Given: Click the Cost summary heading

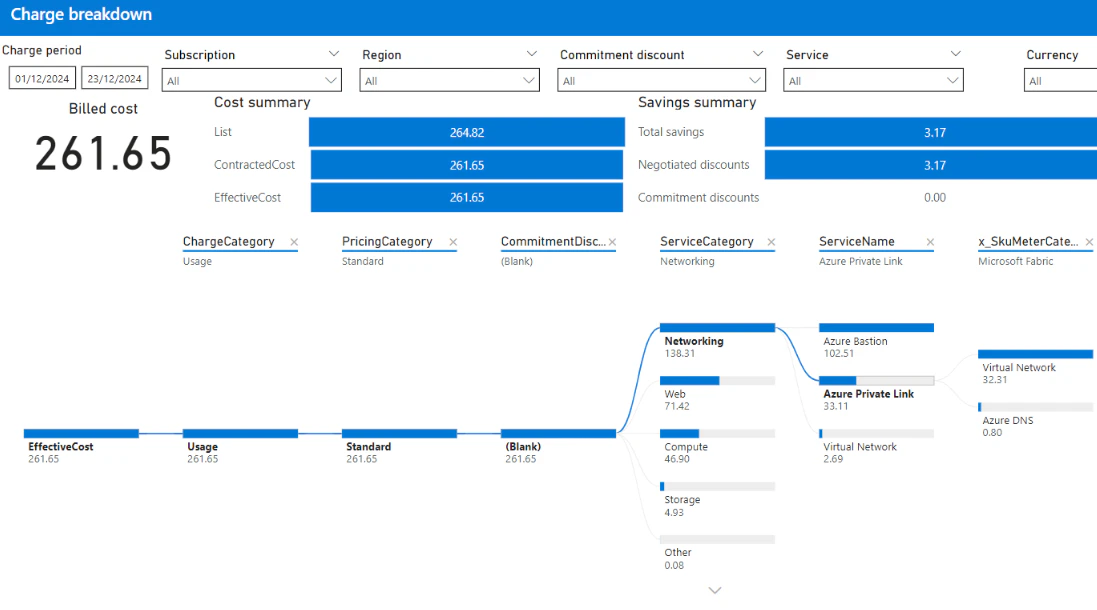Looking at the screenshot, I should click(262, 102).
